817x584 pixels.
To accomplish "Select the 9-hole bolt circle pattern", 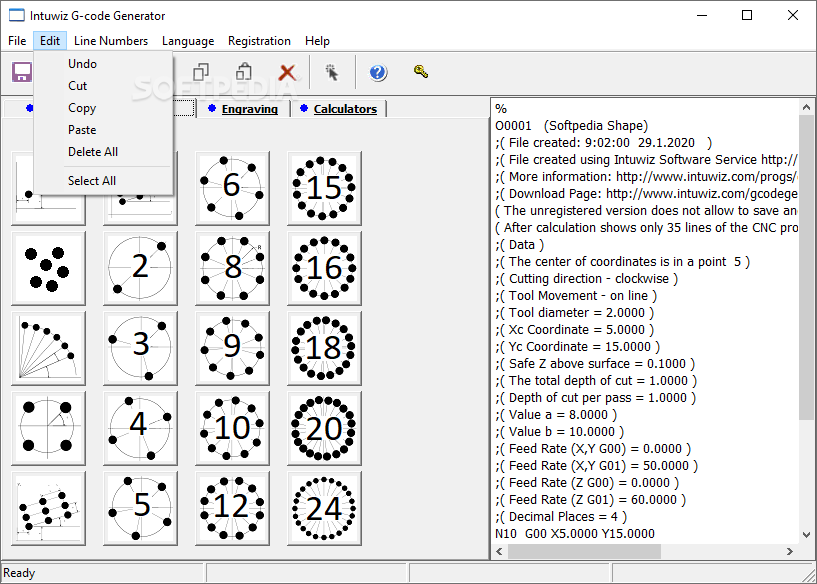I will [x=232, y=348].
